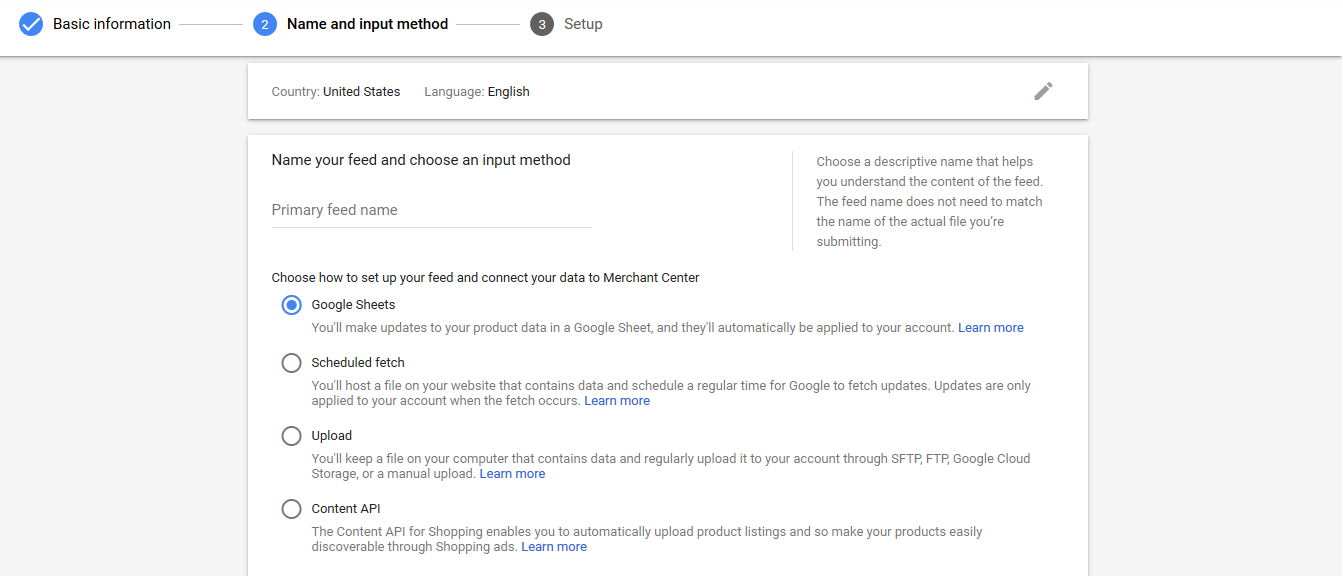This screenshot has width=1343, height=576.
Task: Select the Upload radio button
Action: 291,436
